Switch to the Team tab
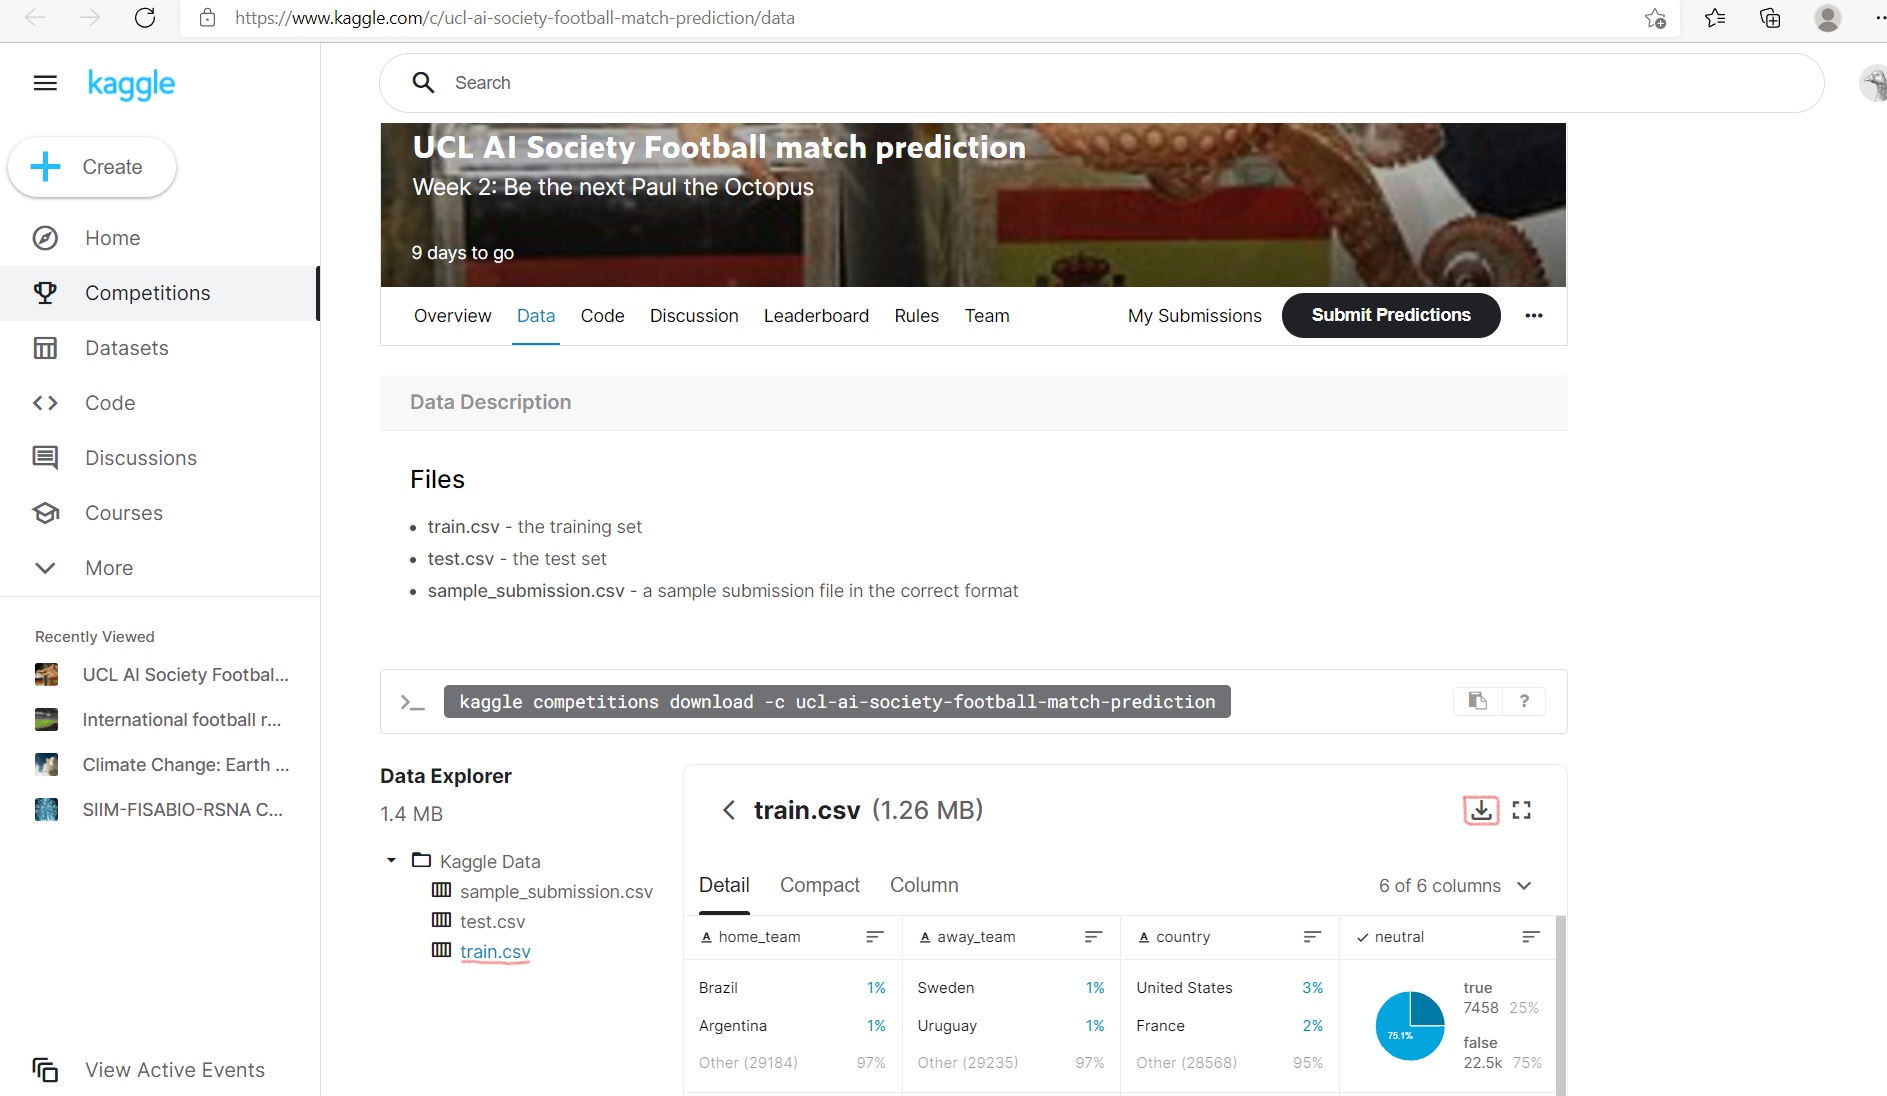The image size is (1887, 1096). coord(987,316)
